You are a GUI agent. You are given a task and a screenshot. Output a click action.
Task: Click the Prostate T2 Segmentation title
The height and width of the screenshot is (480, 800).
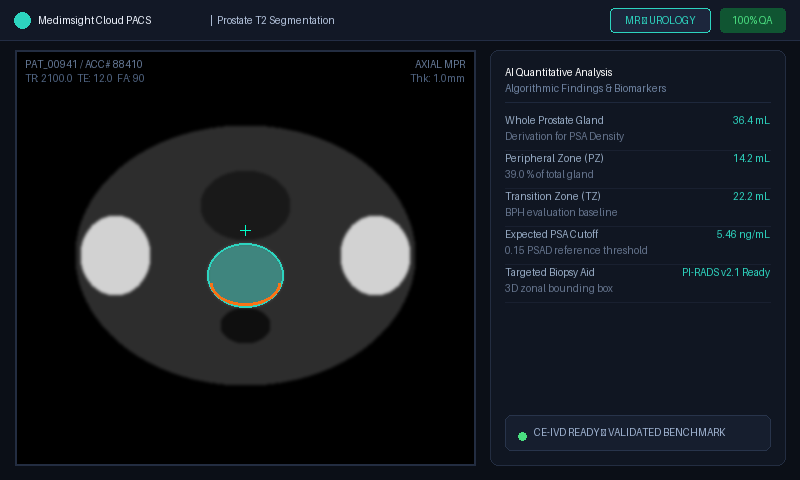coord(276,20)
